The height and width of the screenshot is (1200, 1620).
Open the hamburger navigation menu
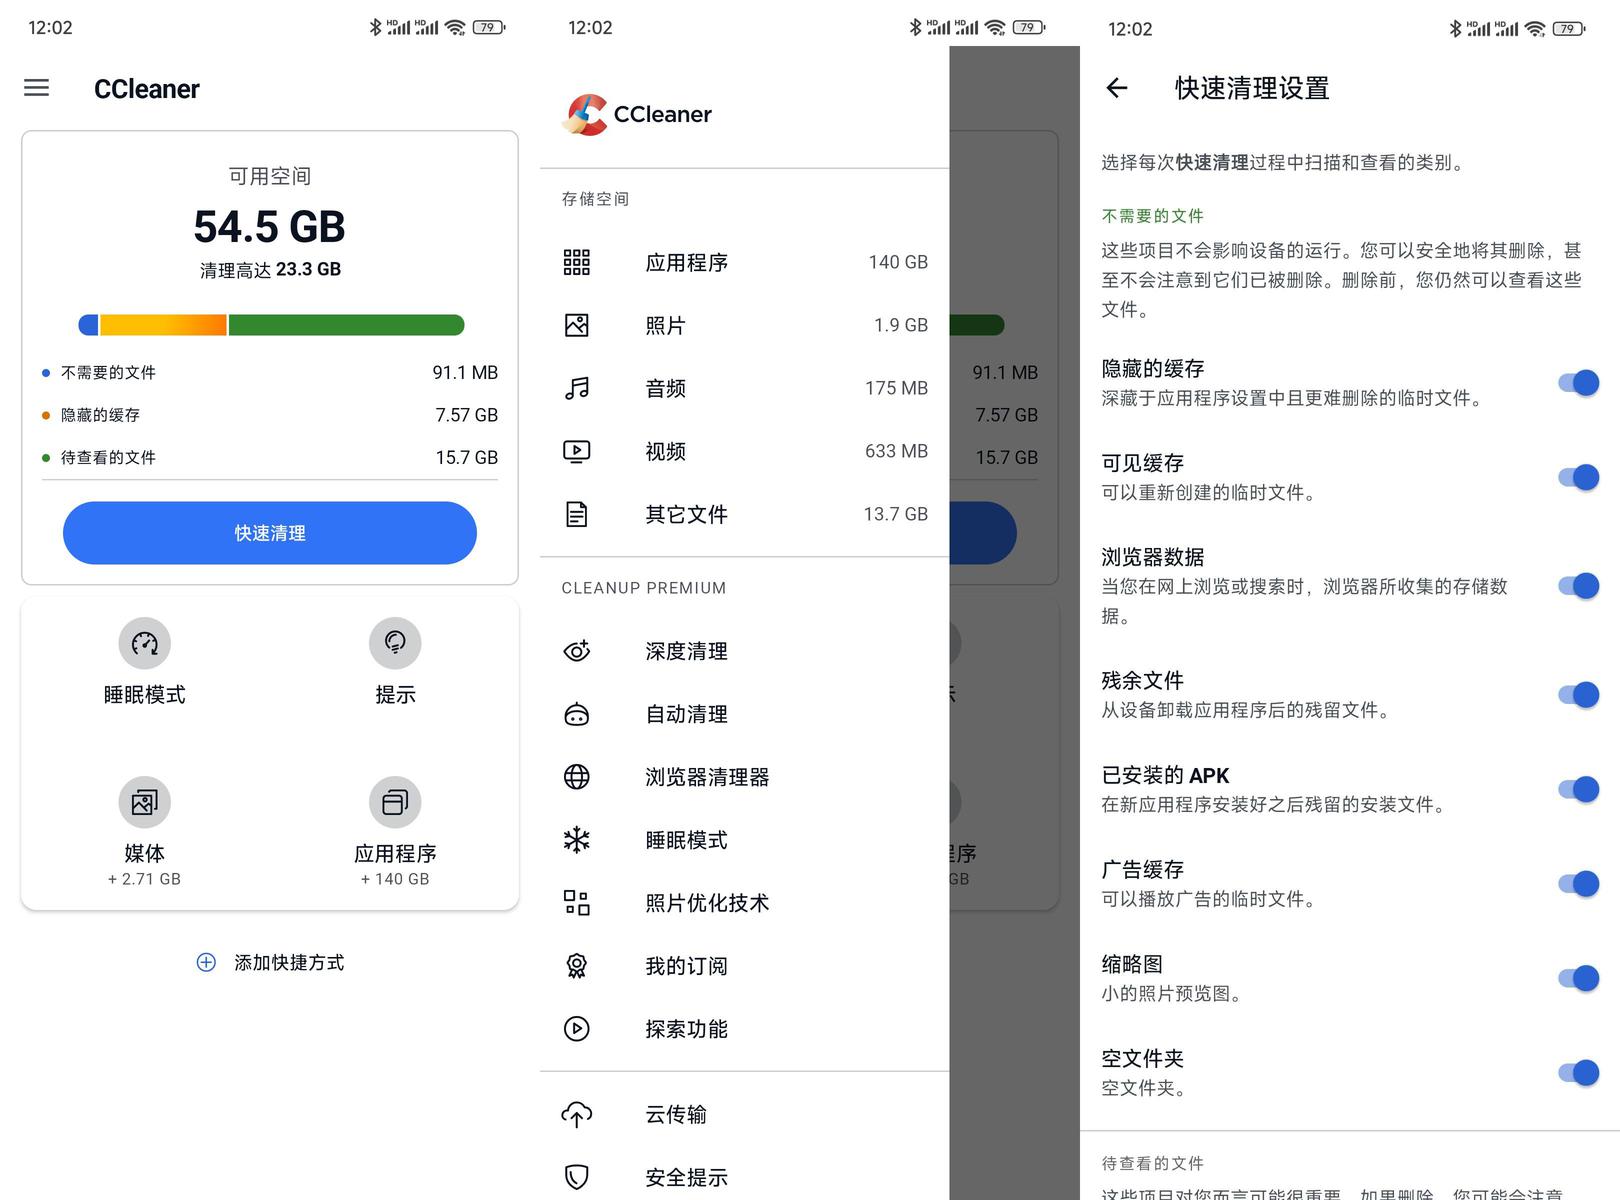pyautogui.click(x=37, y=88)
